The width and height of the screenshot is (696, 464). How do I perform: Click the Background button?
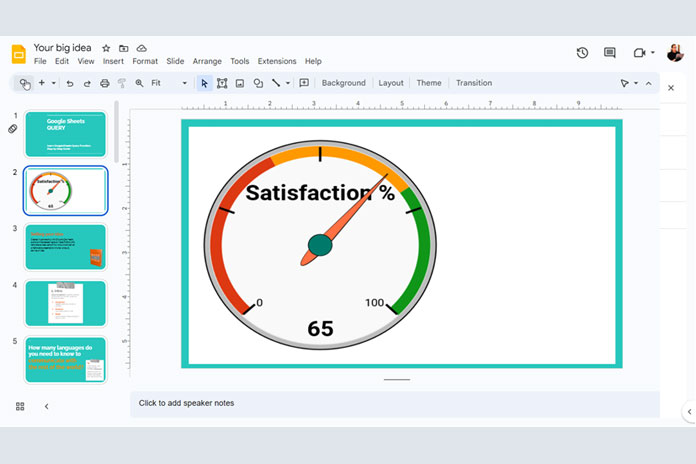[x=343, y=83]
